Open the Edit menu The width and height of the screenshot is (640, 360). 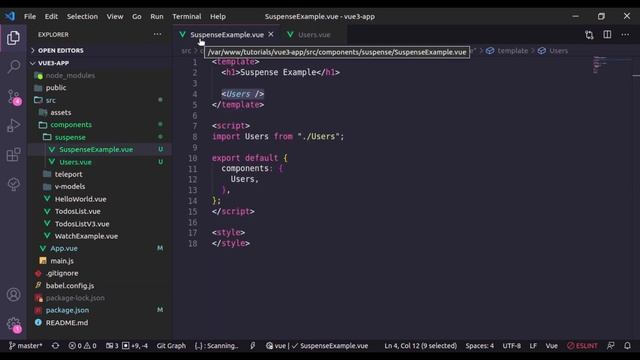click(x=51, y=16)
